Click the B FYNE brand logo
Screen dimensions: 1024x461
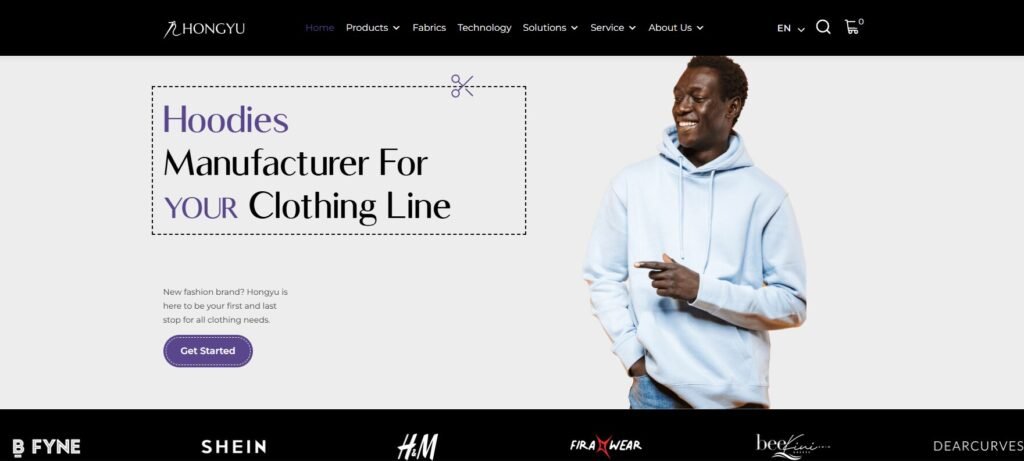[46, 447]
